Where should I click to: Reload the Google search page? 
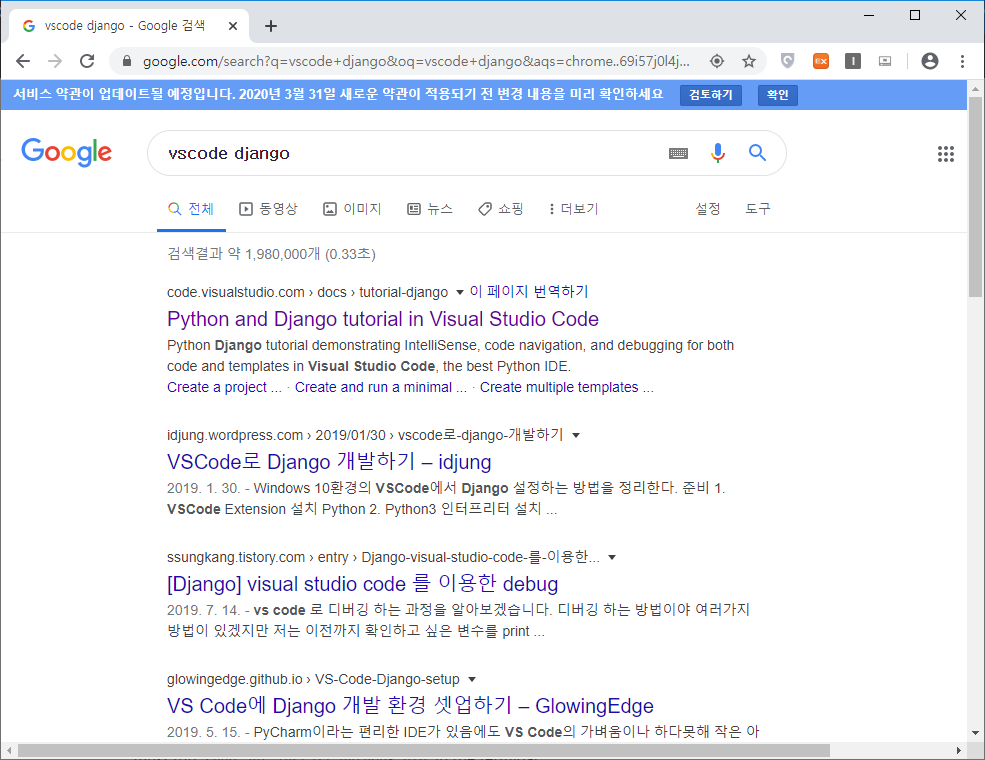87,61
